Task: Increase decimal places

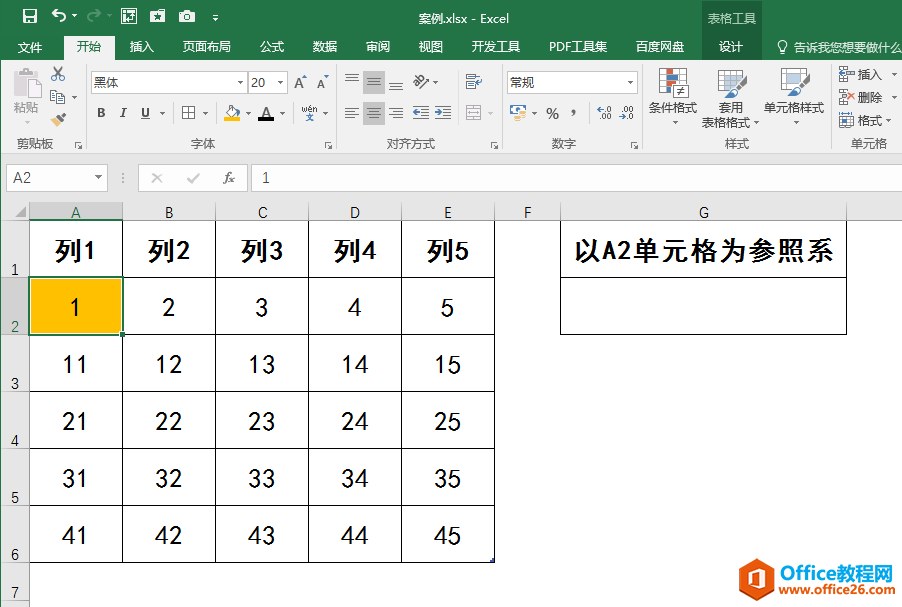Action: pyautogui.click(x=604, y=113)
